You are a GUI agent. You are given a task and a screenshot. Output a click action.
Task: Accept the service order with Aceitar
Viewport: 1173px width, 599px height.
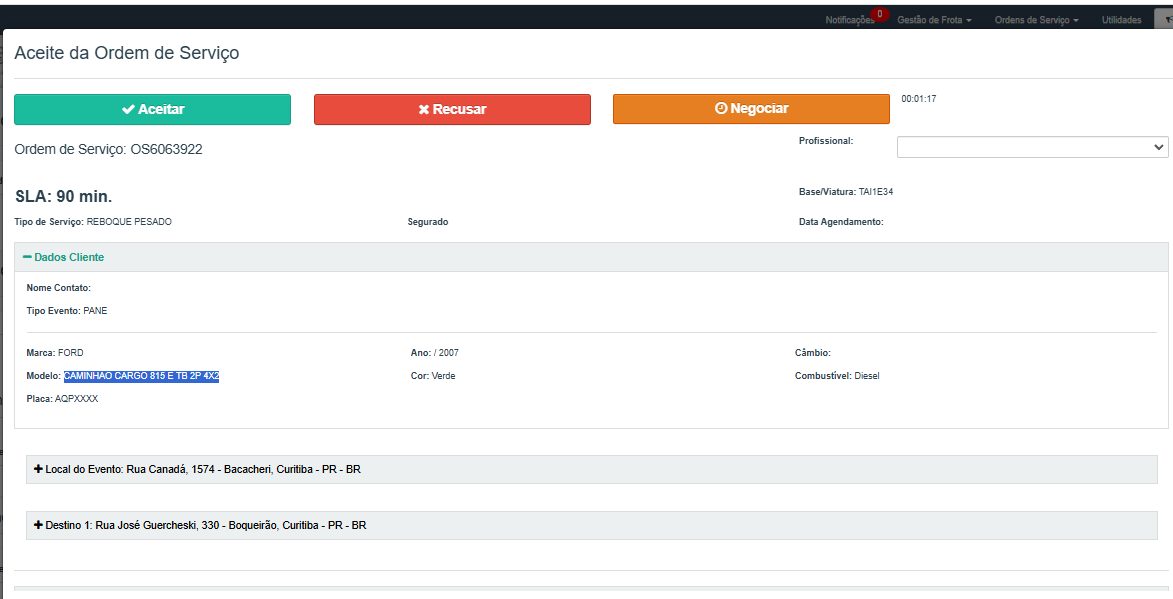coord(153,109)
